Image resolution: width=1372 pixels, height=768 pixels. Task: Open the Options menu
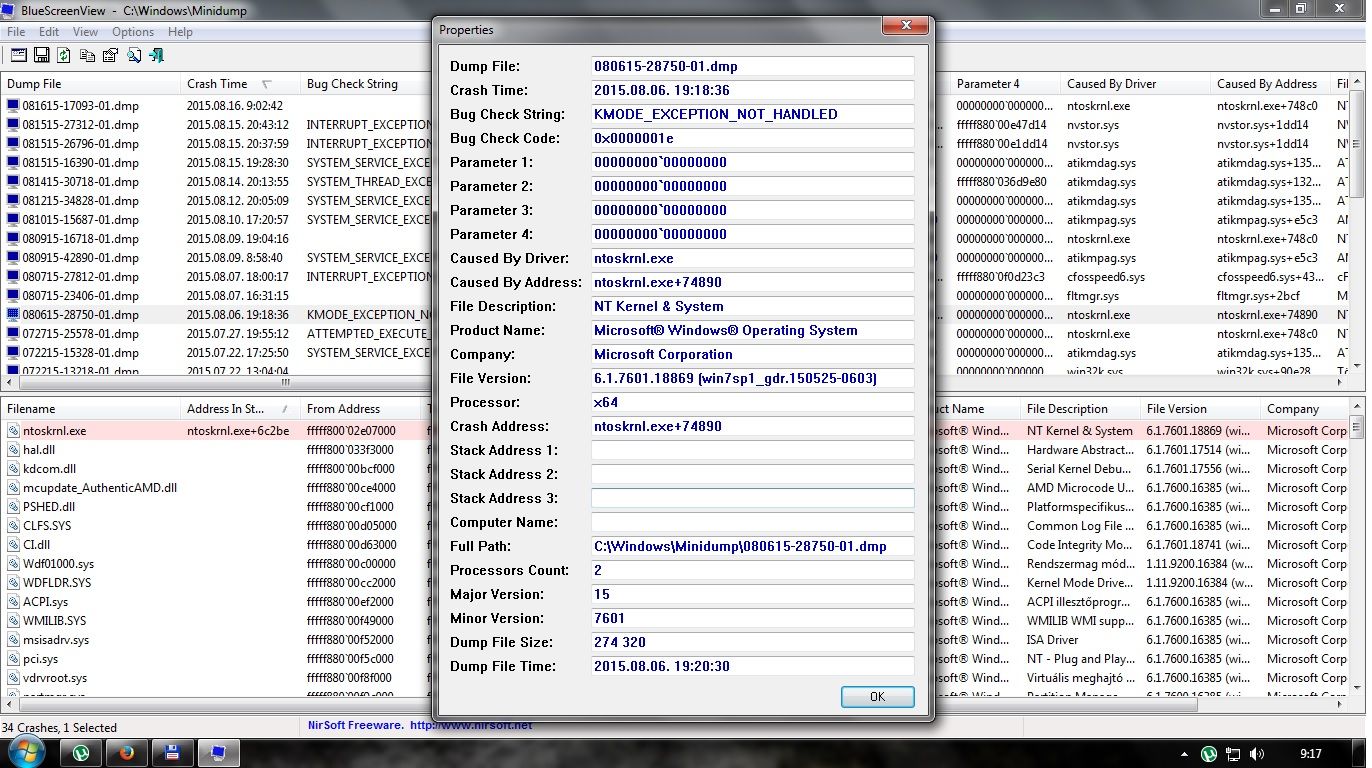[133, 32]
